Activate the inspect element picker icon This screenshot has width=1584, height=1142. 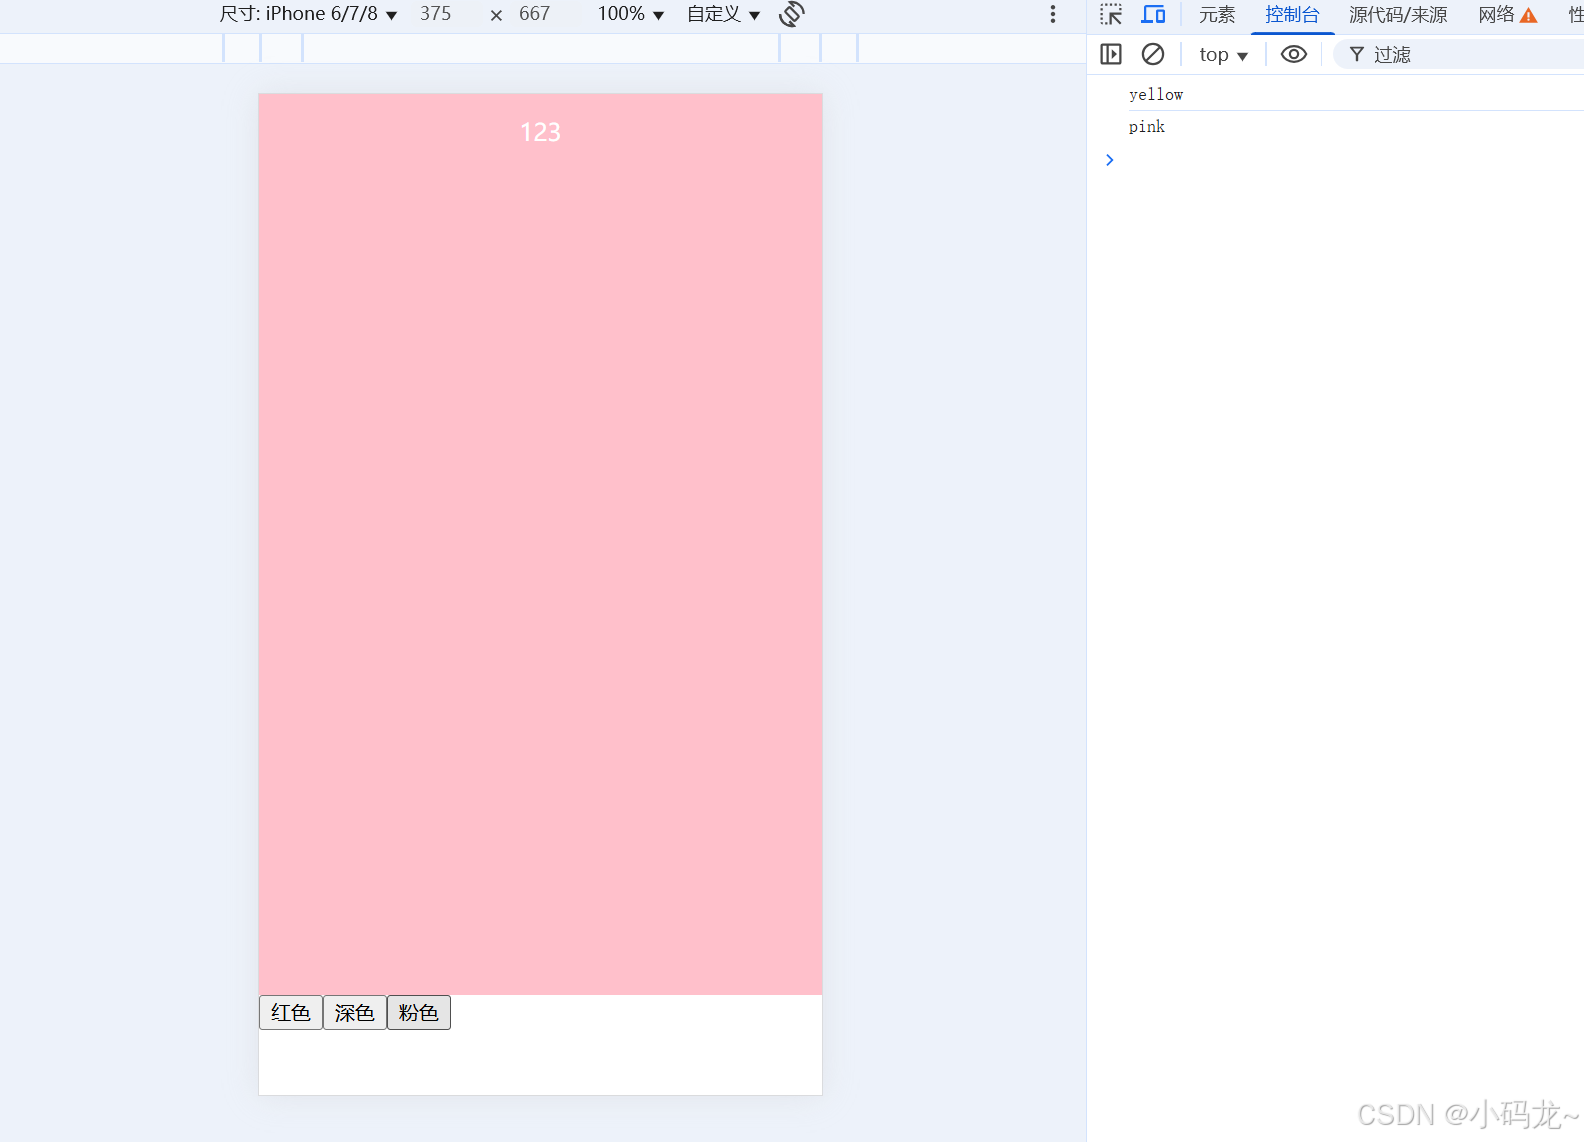click(1111, 14)
